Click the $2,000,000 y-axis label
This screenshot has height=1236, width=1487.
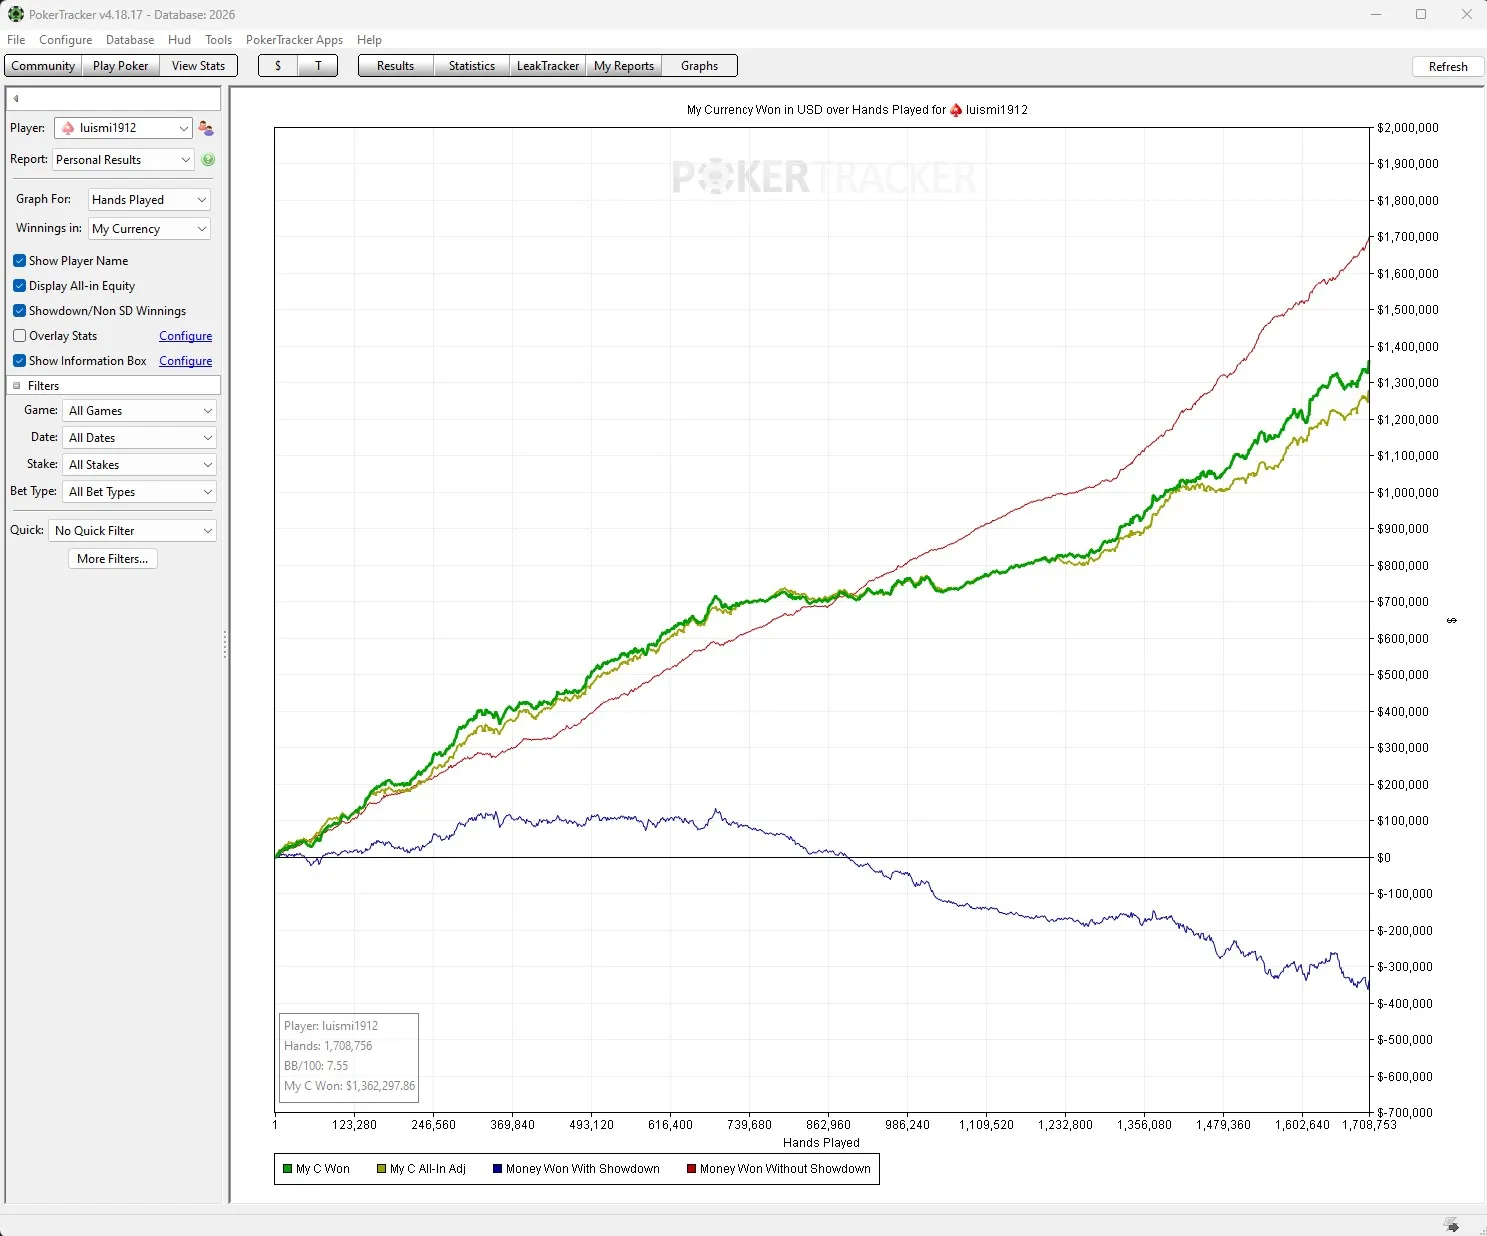[x=1408, y=128]
